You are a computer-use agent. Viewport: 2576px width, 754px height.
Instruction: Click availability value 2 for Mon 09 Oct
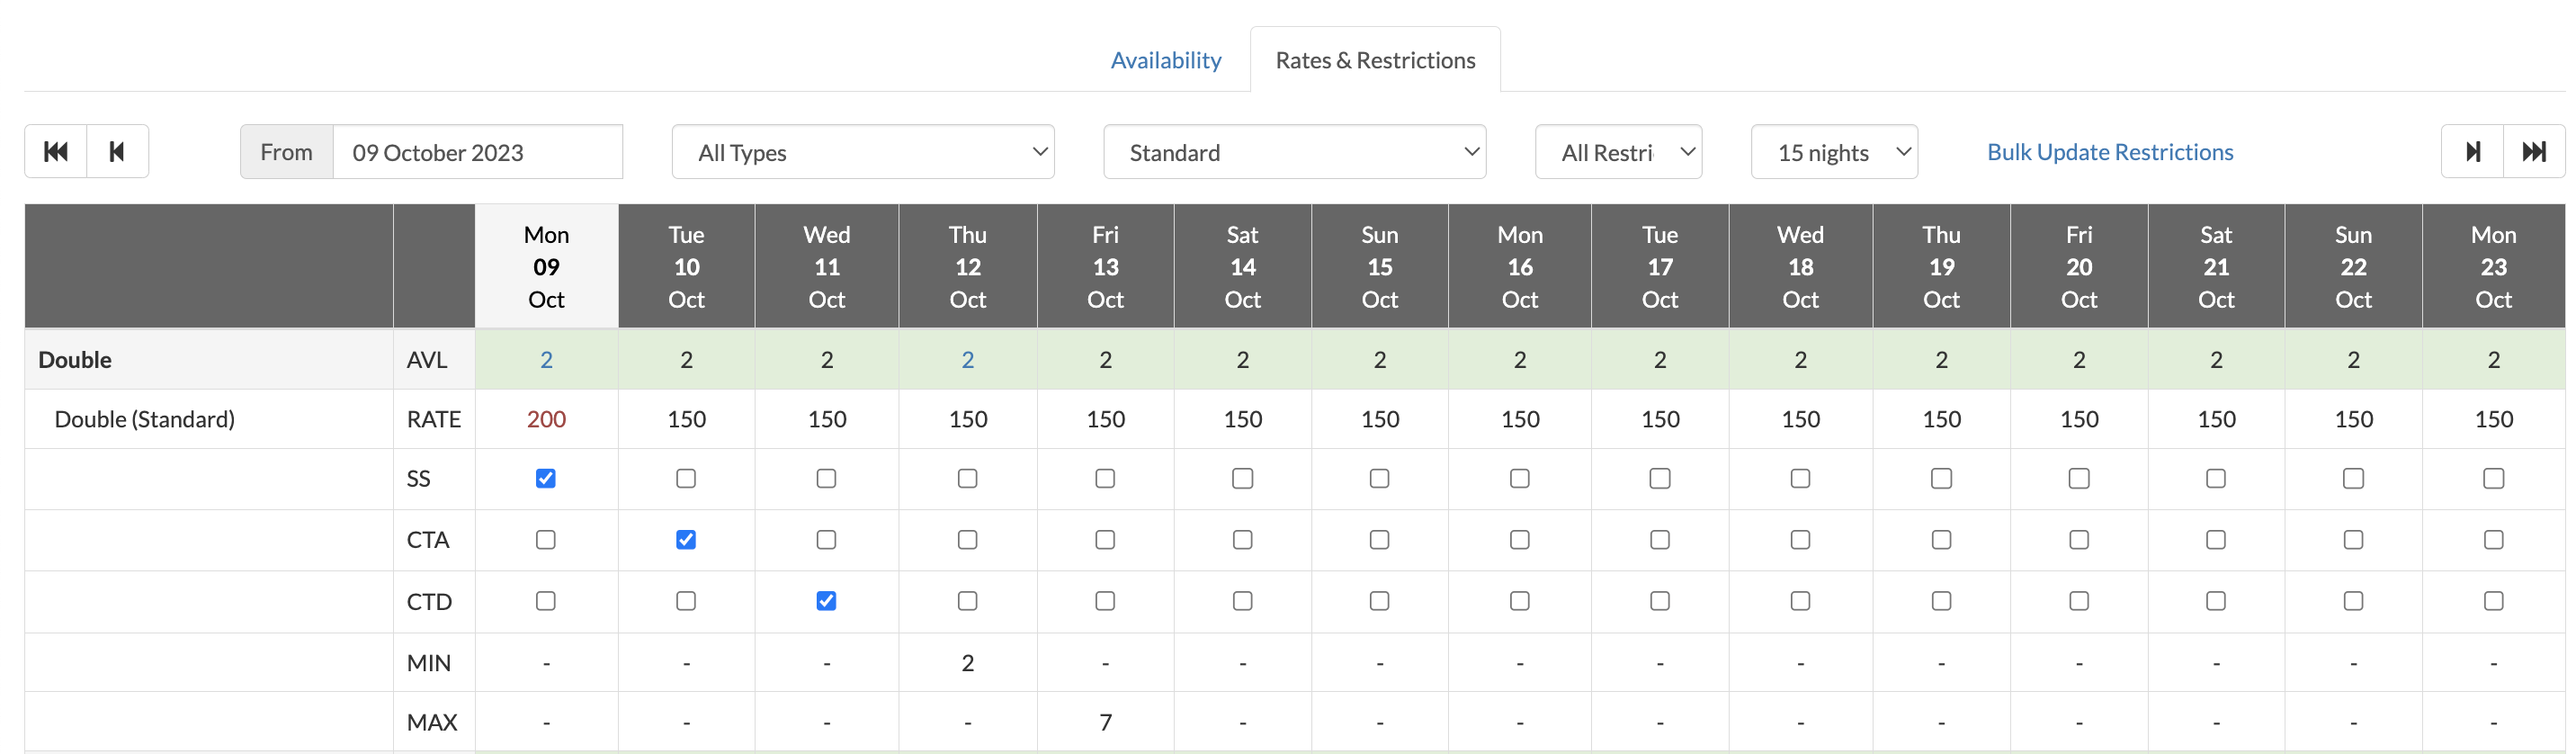pyautogui.click(x=547, y=360)
